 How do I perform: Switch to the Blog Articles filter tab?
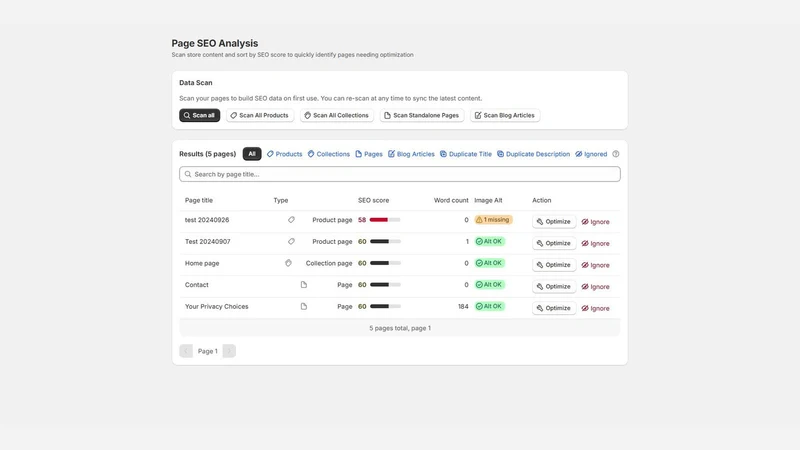(x=411, y=154)
